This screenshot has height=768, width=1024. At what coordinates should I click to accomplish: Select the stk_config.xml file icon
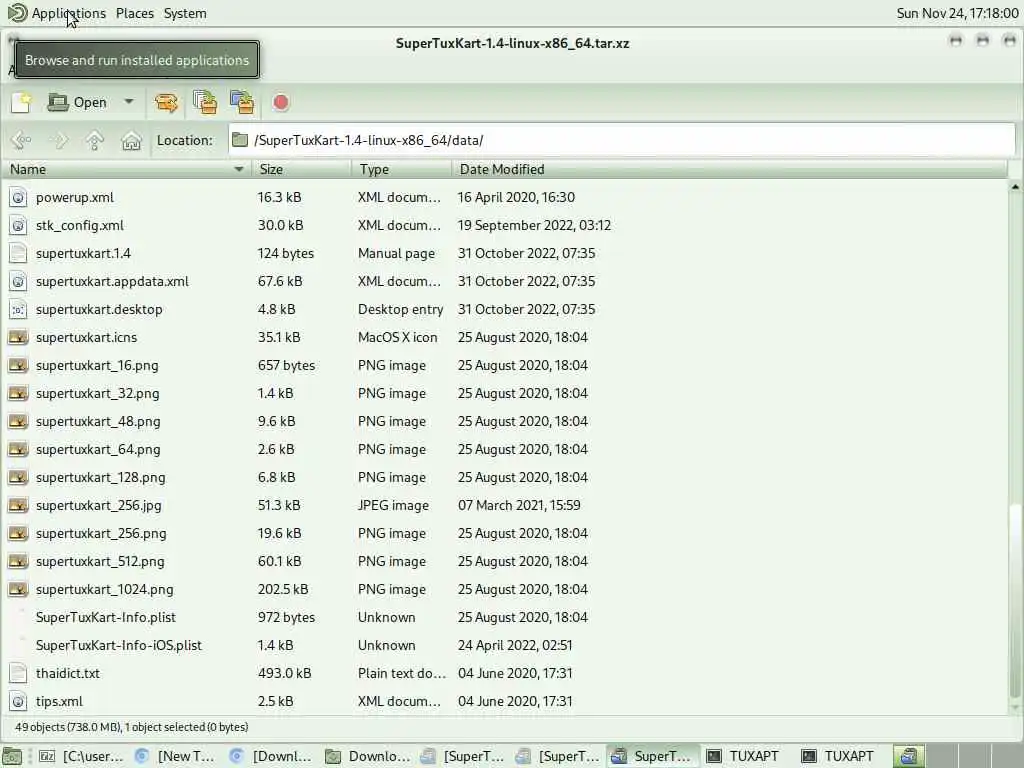coord(18,225)
